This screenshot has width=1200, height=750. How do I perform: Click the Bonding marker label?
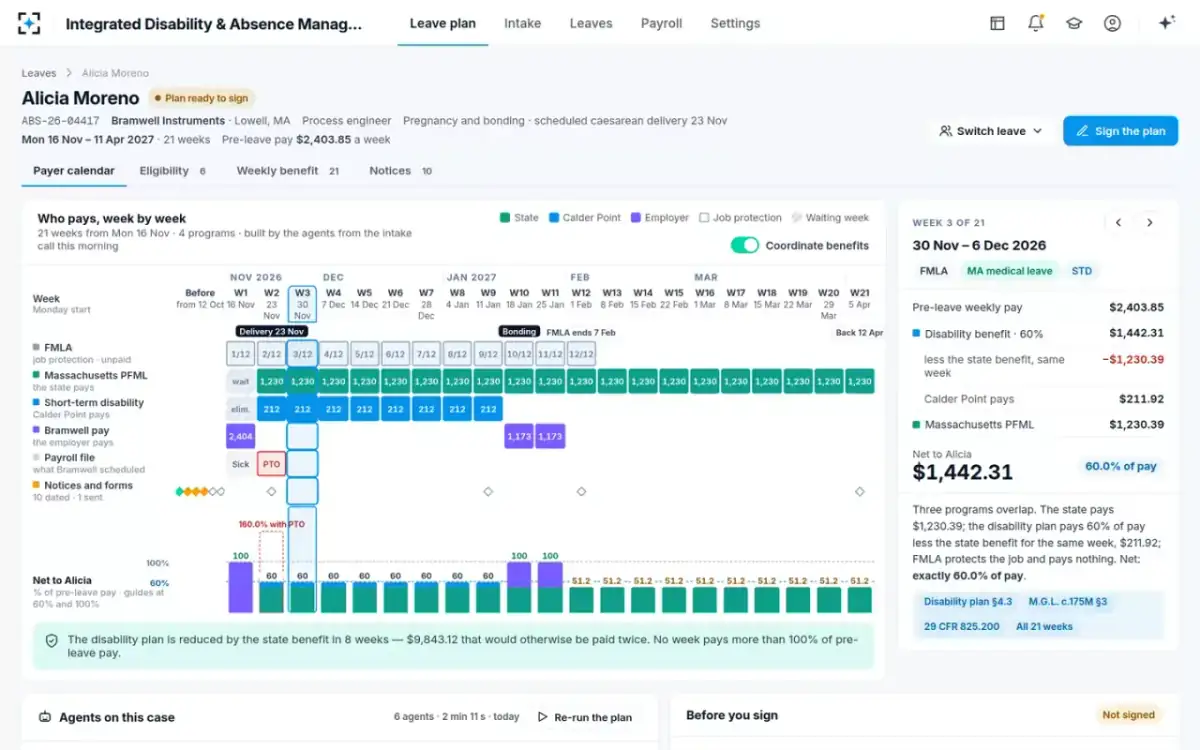[x=519, y=331]
